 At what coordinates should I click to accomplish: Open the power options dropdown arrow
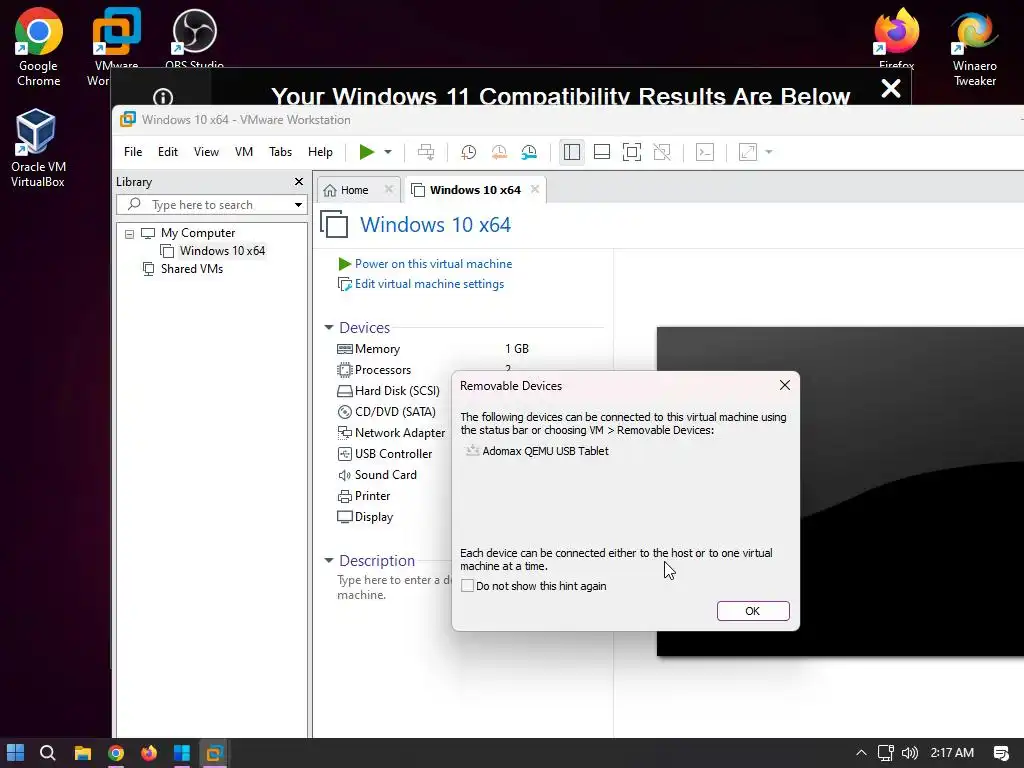coord(388,152)
